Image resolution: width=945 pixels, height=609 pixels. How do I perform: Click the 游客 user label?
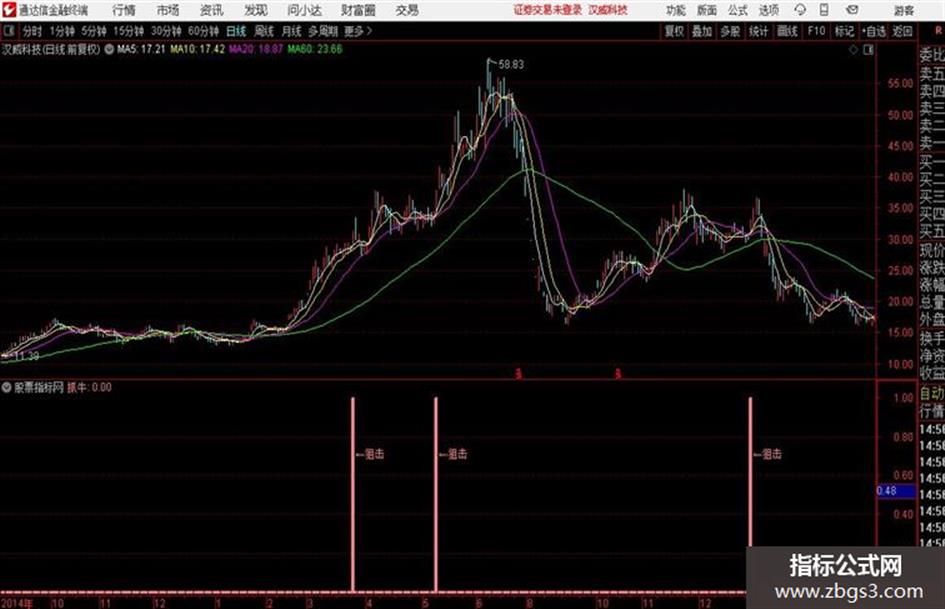click(x=903, y=11)
